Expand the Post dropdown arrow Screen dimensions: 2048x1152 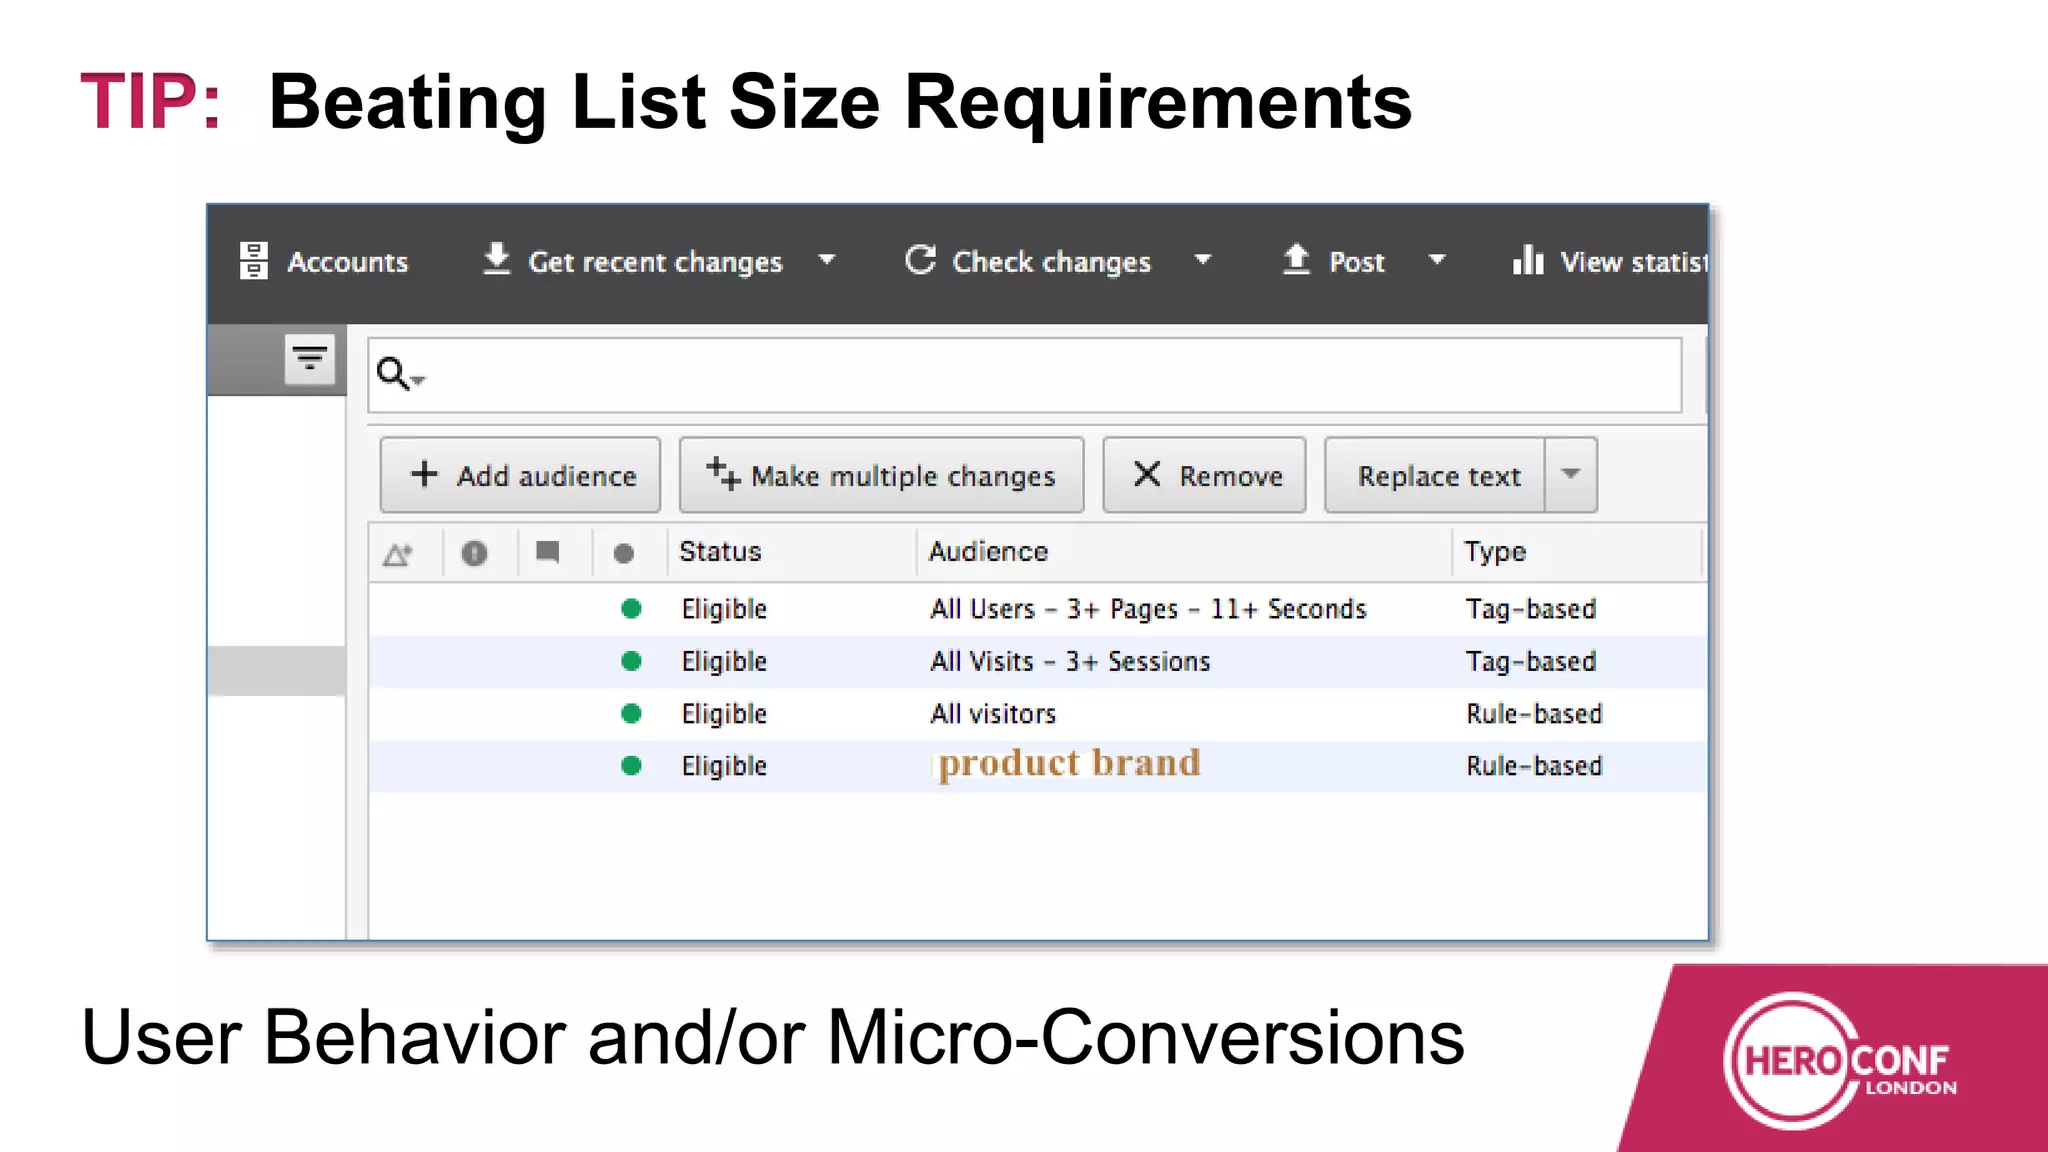pos(1437,260)
